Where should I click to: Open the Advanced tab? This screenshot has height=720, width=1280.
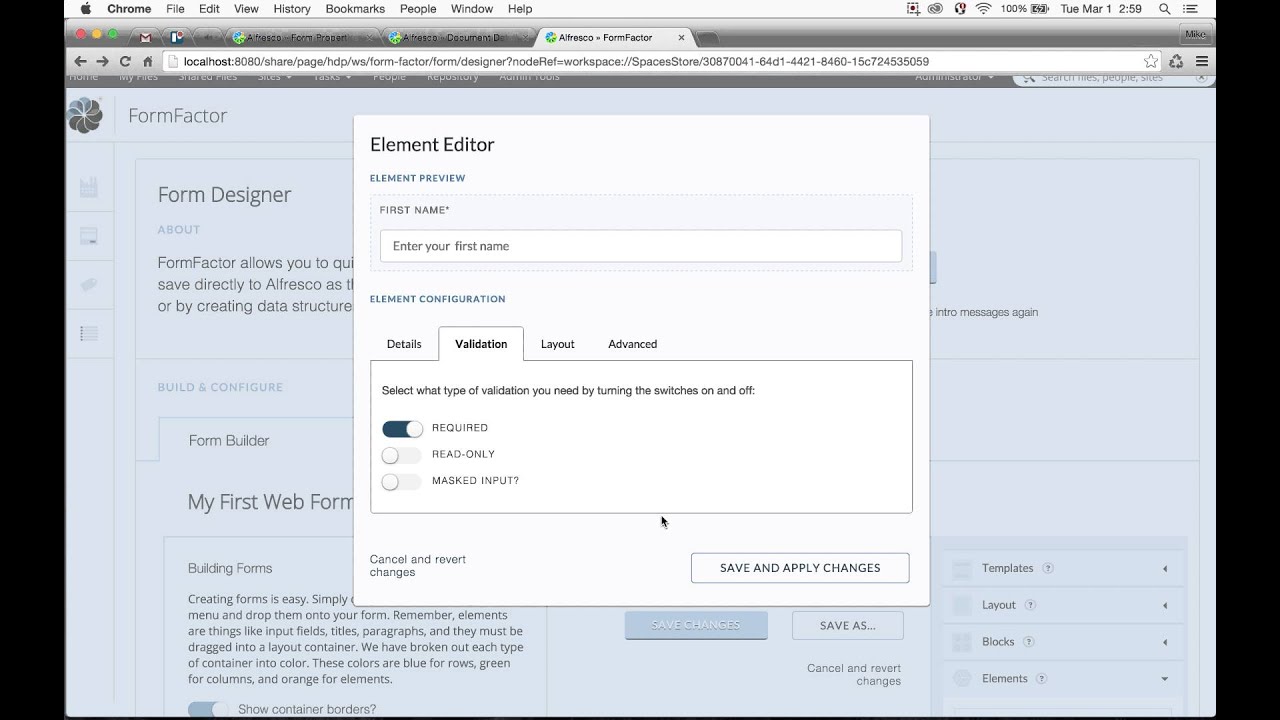tap(632, 344)
